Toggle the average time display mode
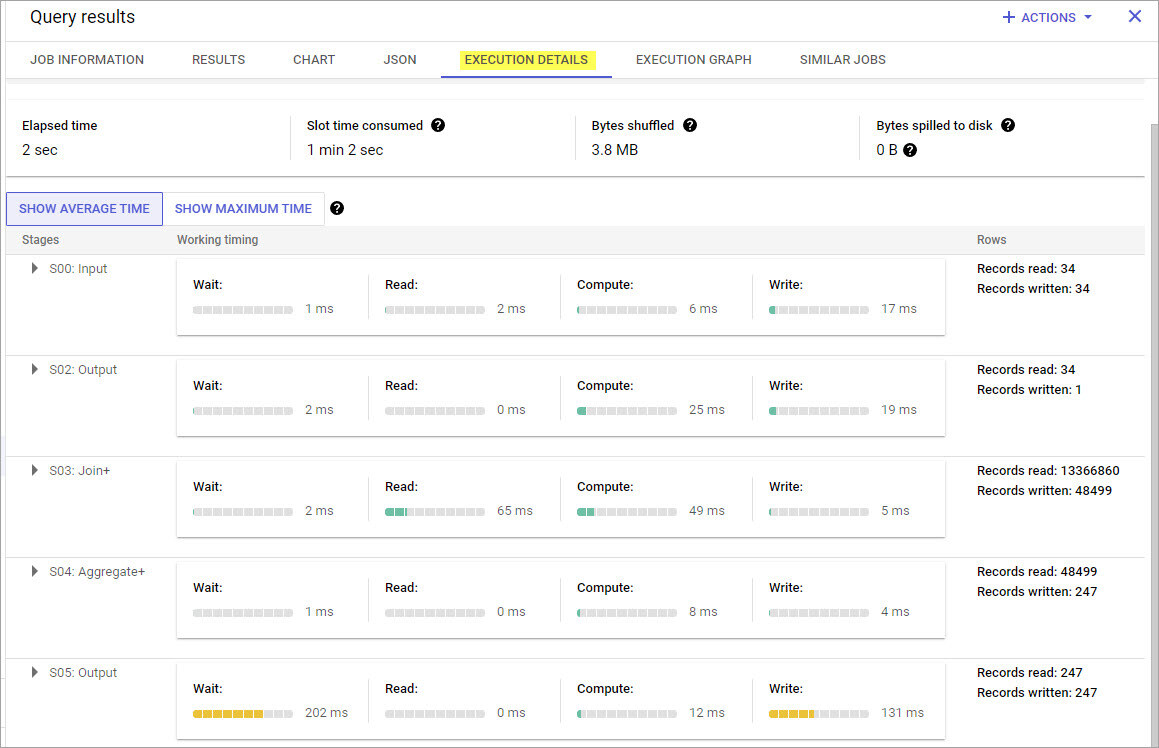1159x748 pixels. click(84, 208)
